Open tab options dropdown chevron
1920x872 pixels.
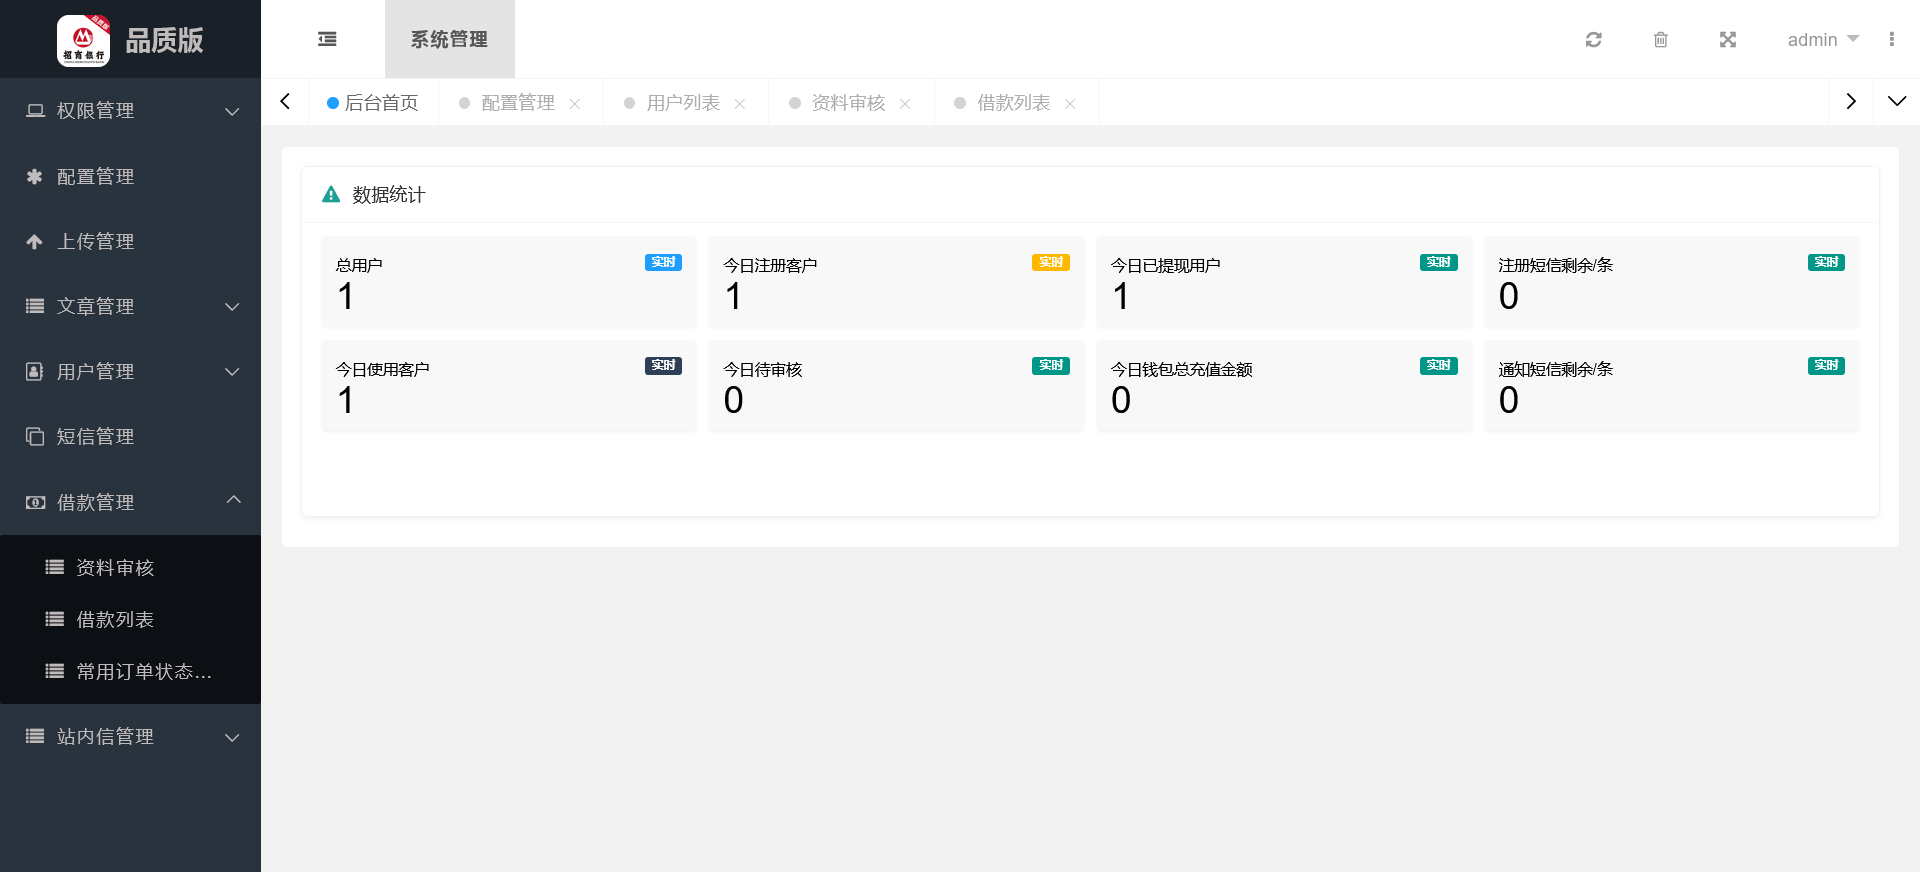(x=1896, y=102)
